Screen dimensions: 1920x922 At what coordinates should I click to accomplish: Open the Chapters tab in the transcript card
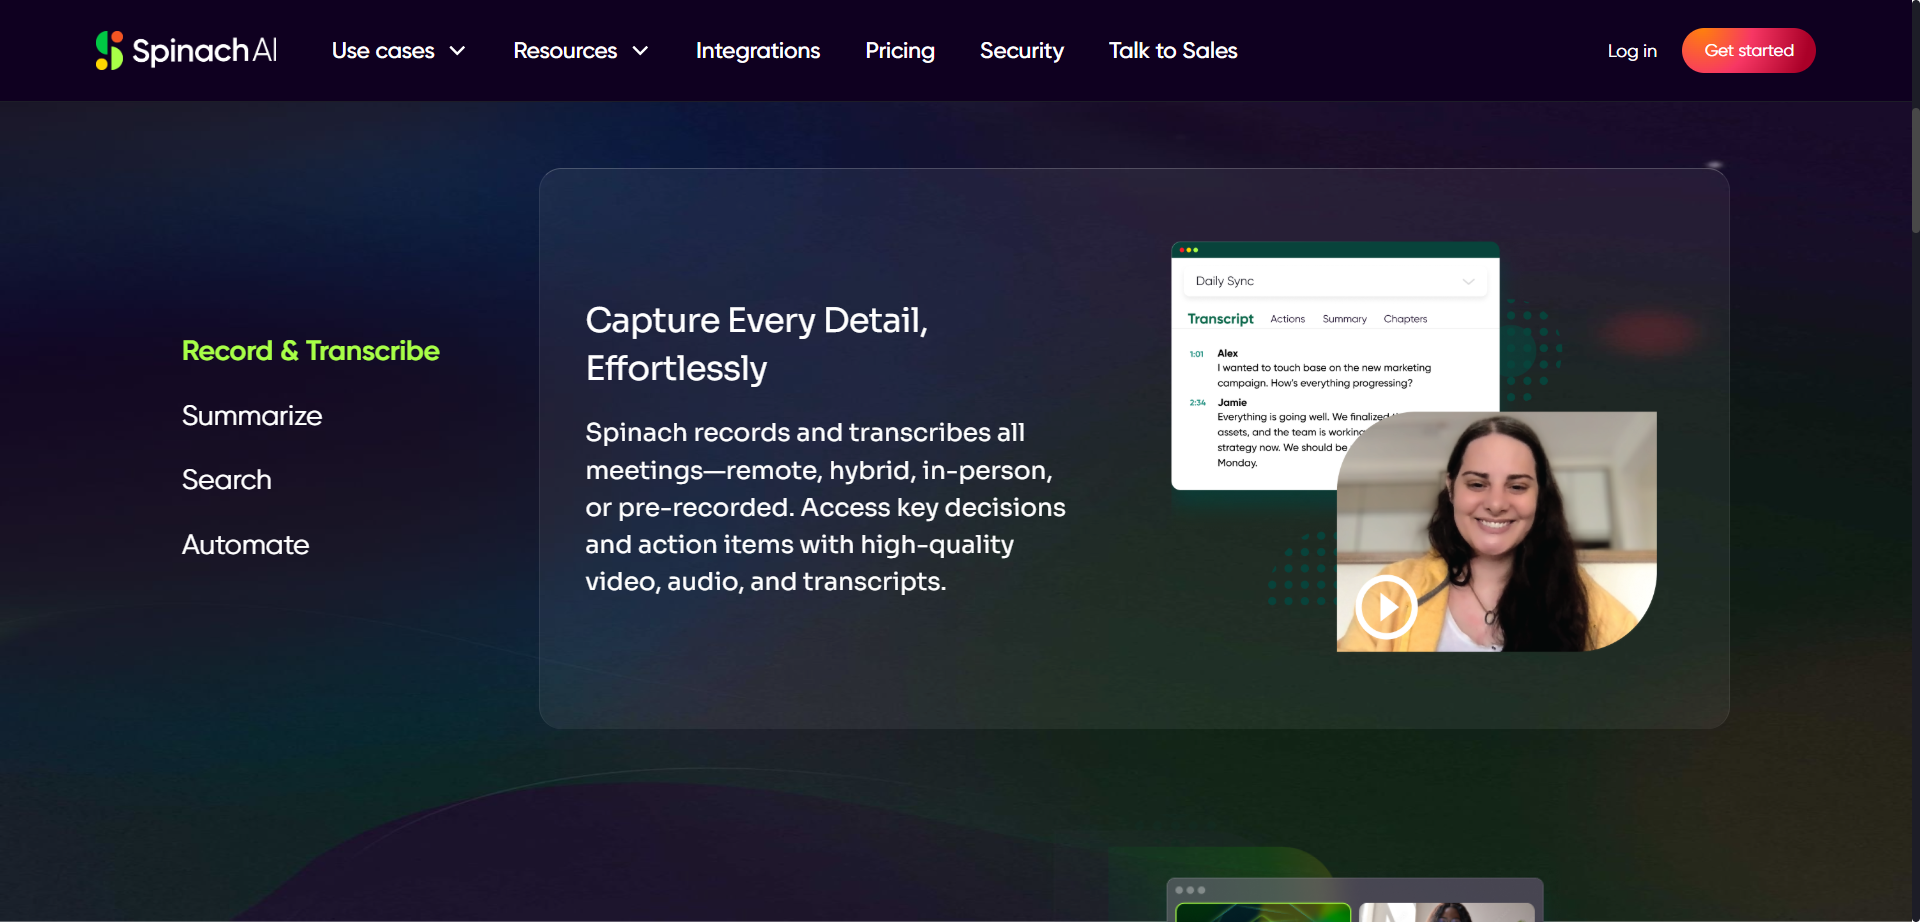[x=1405, y=318]
